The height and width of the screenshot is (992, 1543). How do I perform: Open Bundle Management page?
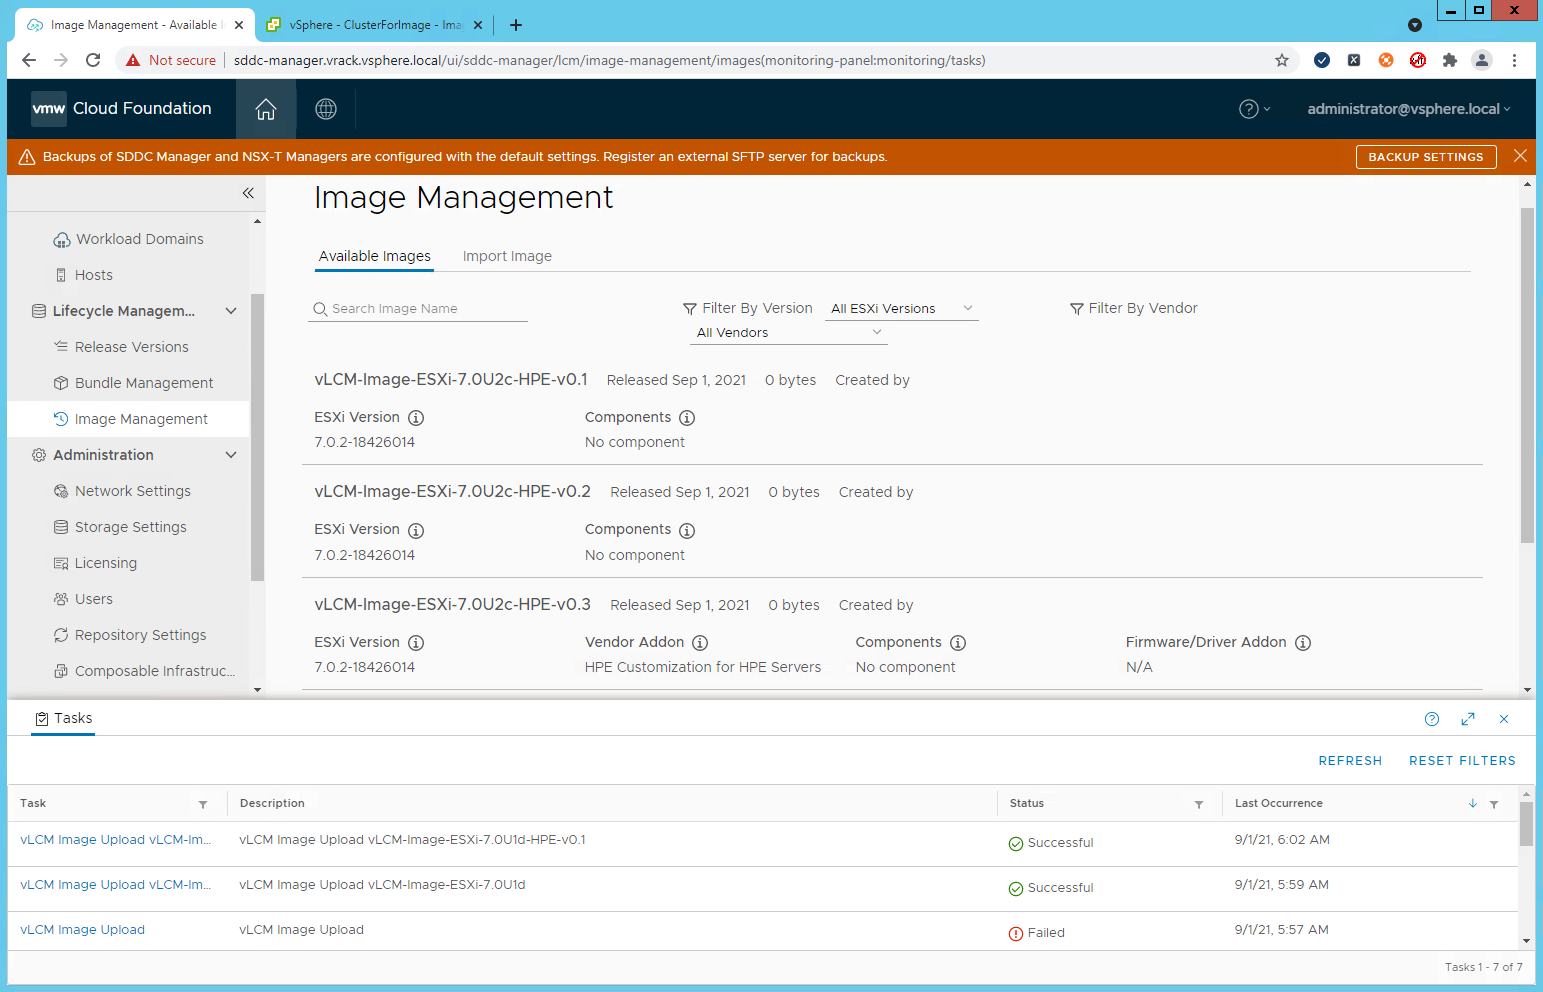tap(144, 383)
